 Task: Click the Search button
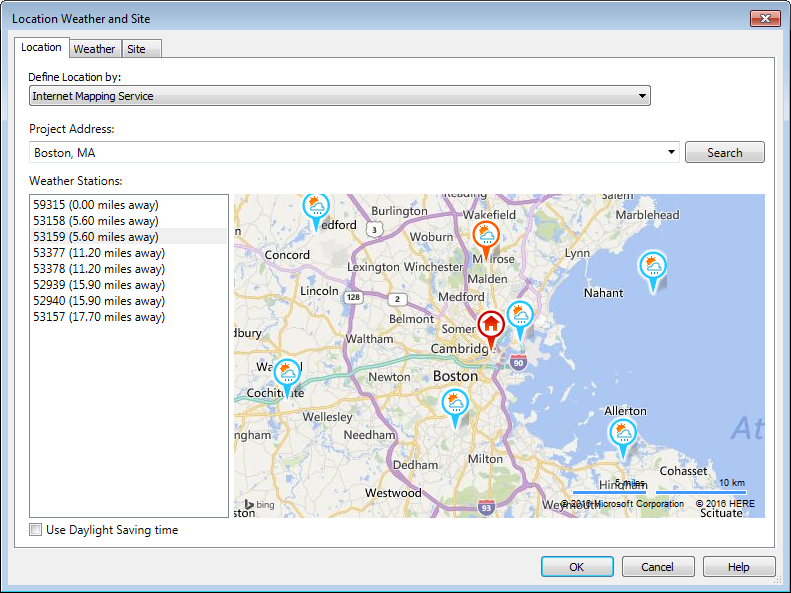724,152
